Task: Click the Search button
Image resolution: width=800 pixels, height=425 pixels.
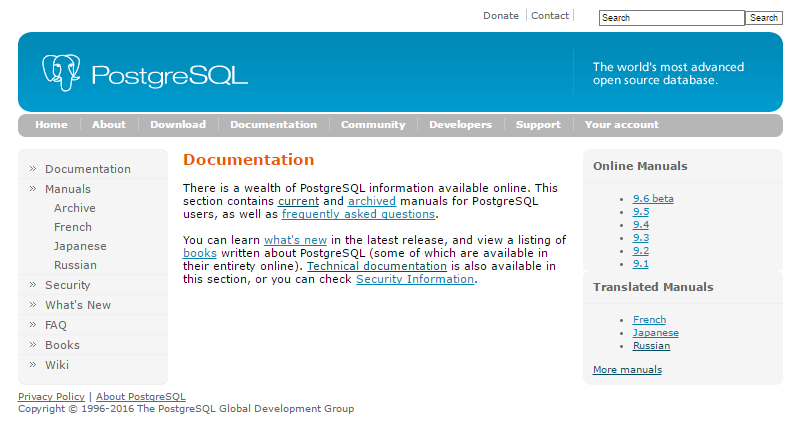Action: point(763,18)
